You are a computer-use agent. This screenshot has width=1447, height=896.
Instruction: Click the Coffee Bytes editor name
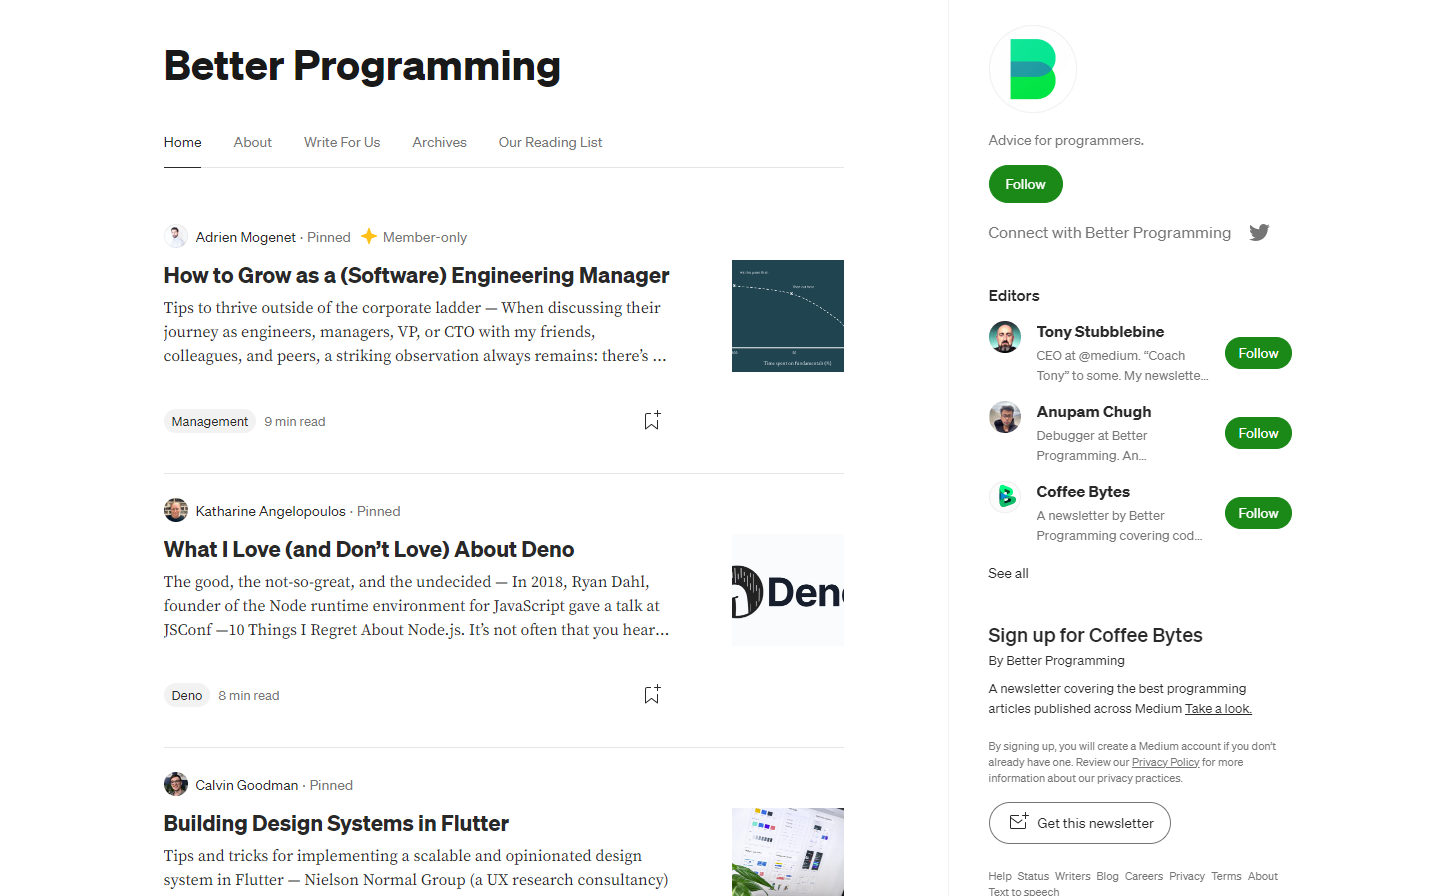pos(1083,492)
